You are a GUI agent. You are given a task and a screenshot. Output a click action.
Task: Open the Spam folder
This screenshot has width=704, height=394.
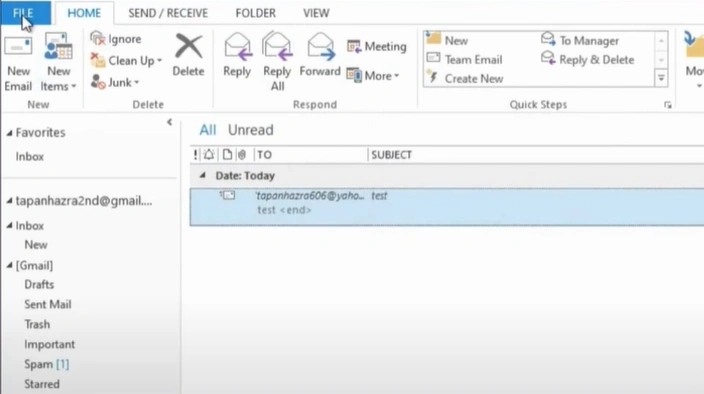pyautogui.click(x=47, y=364)
